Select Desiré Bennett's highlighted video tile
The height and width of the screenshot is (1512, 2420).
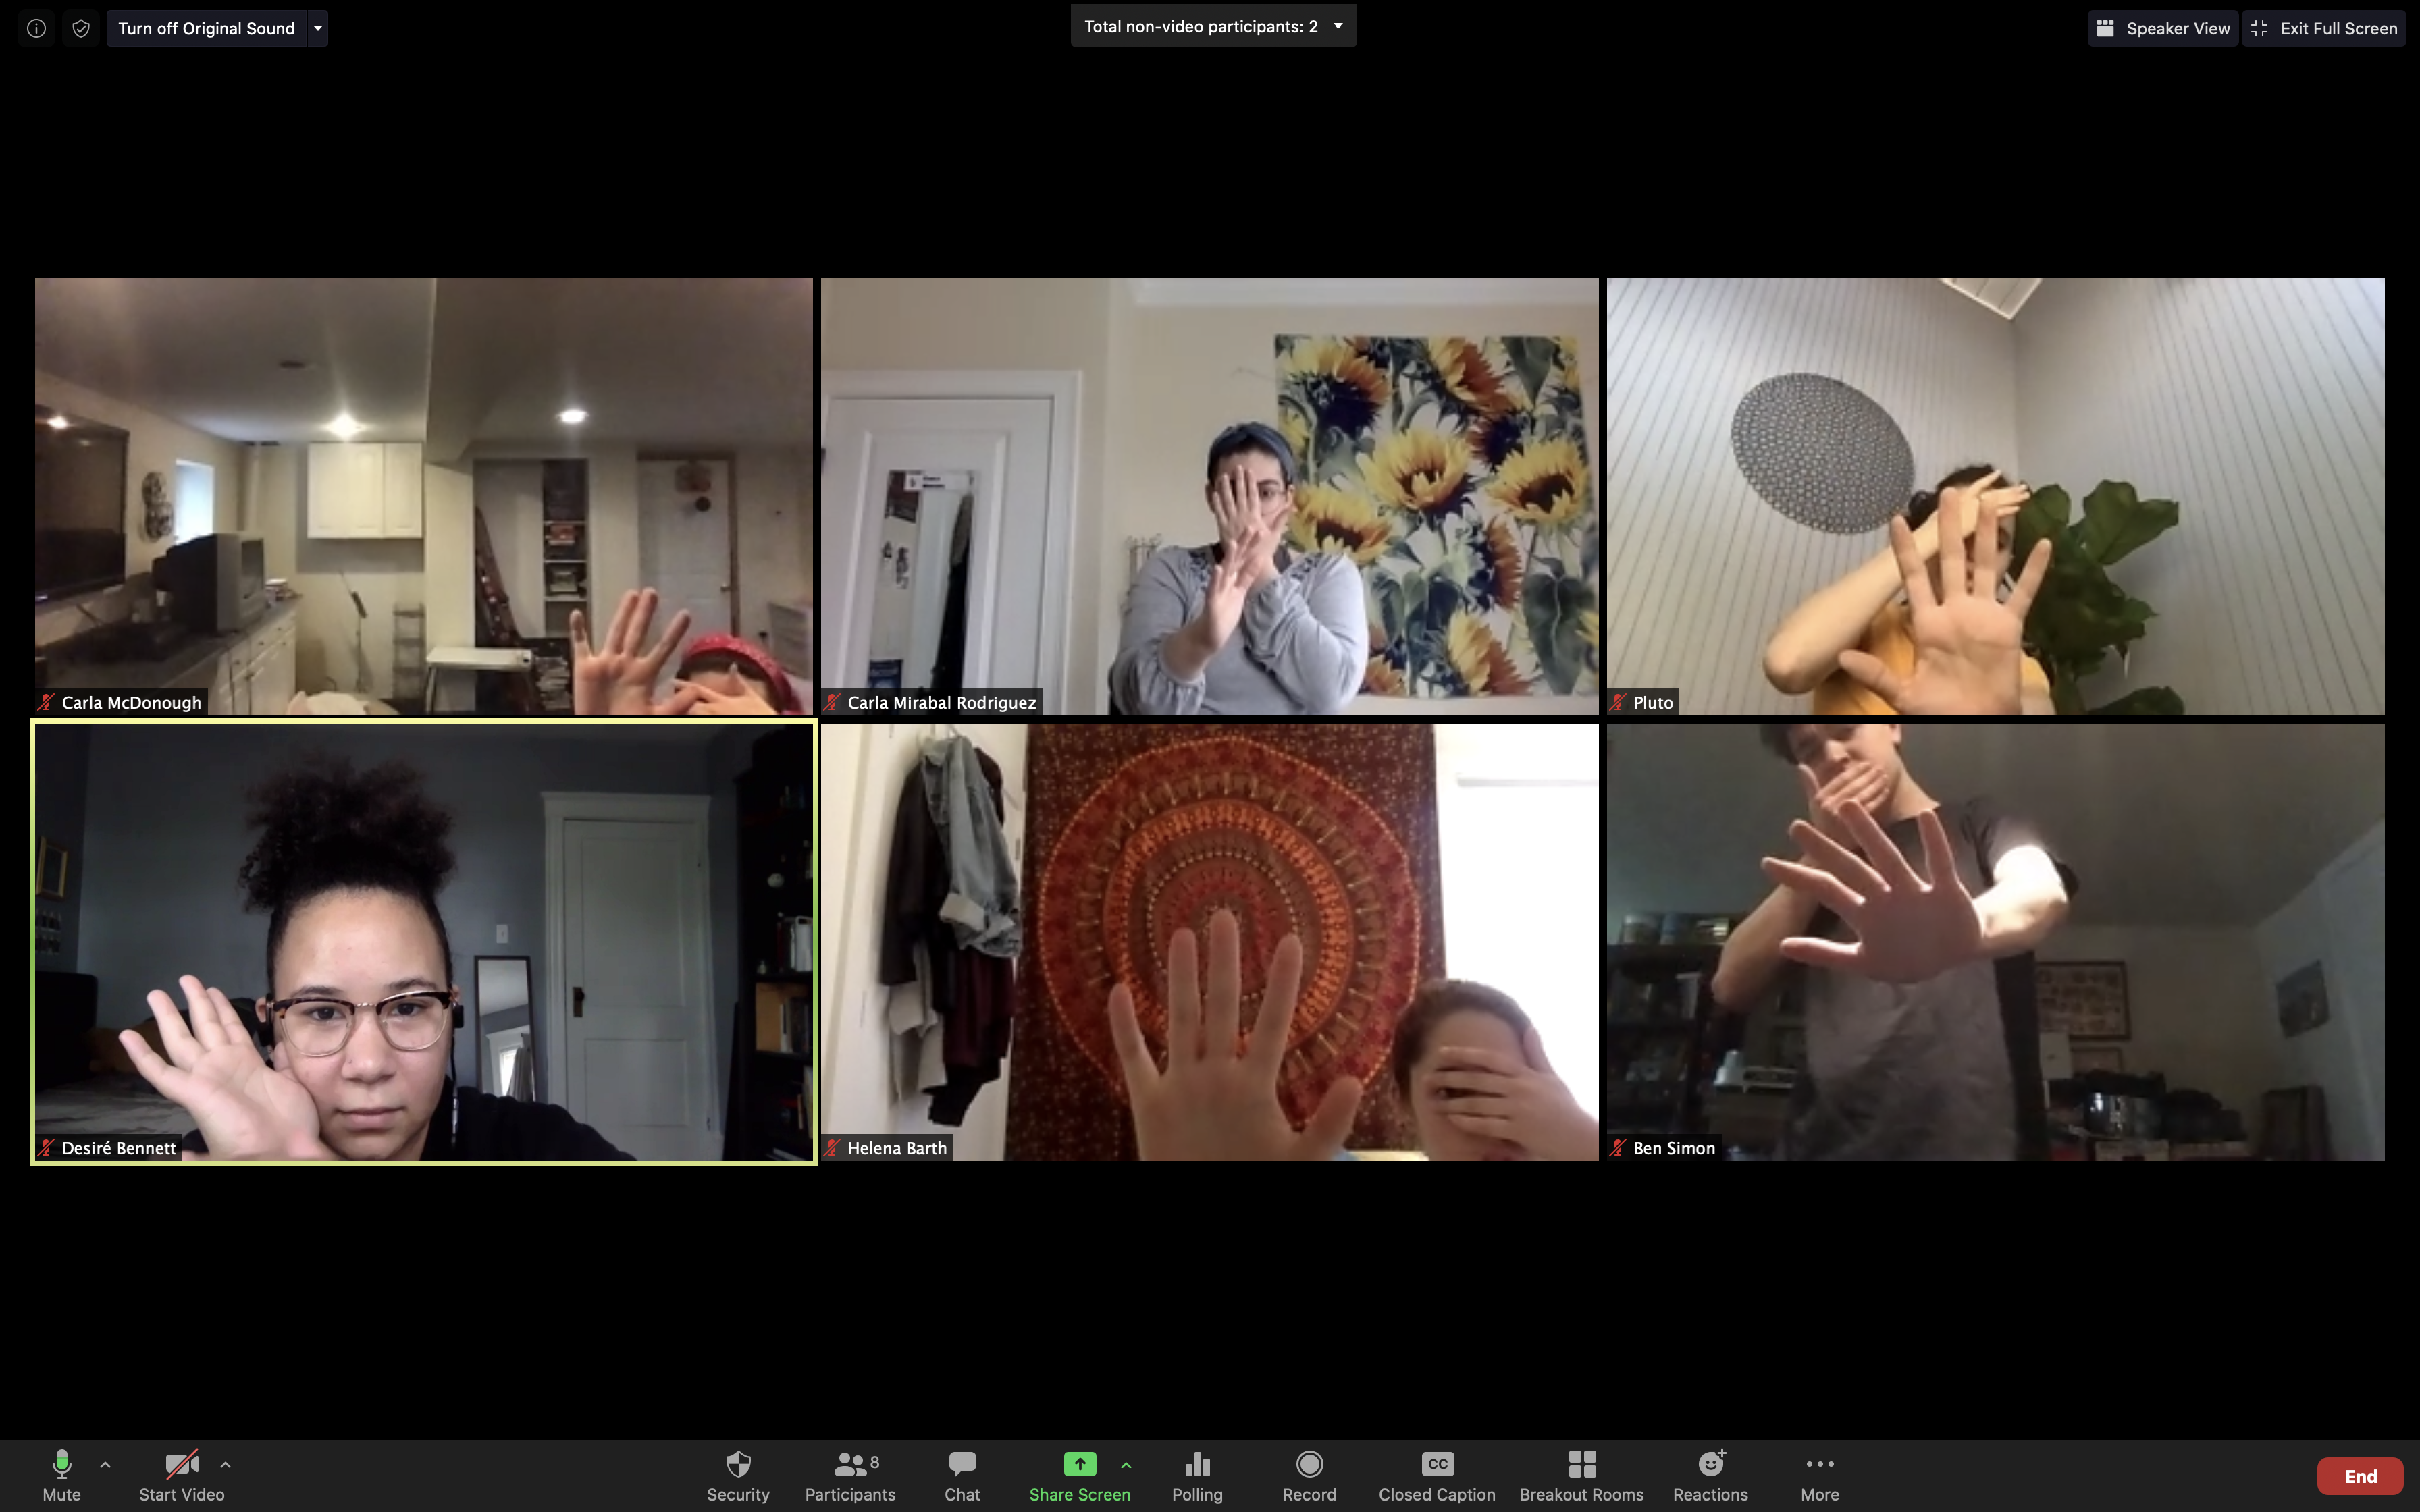[x=424, y=942]
